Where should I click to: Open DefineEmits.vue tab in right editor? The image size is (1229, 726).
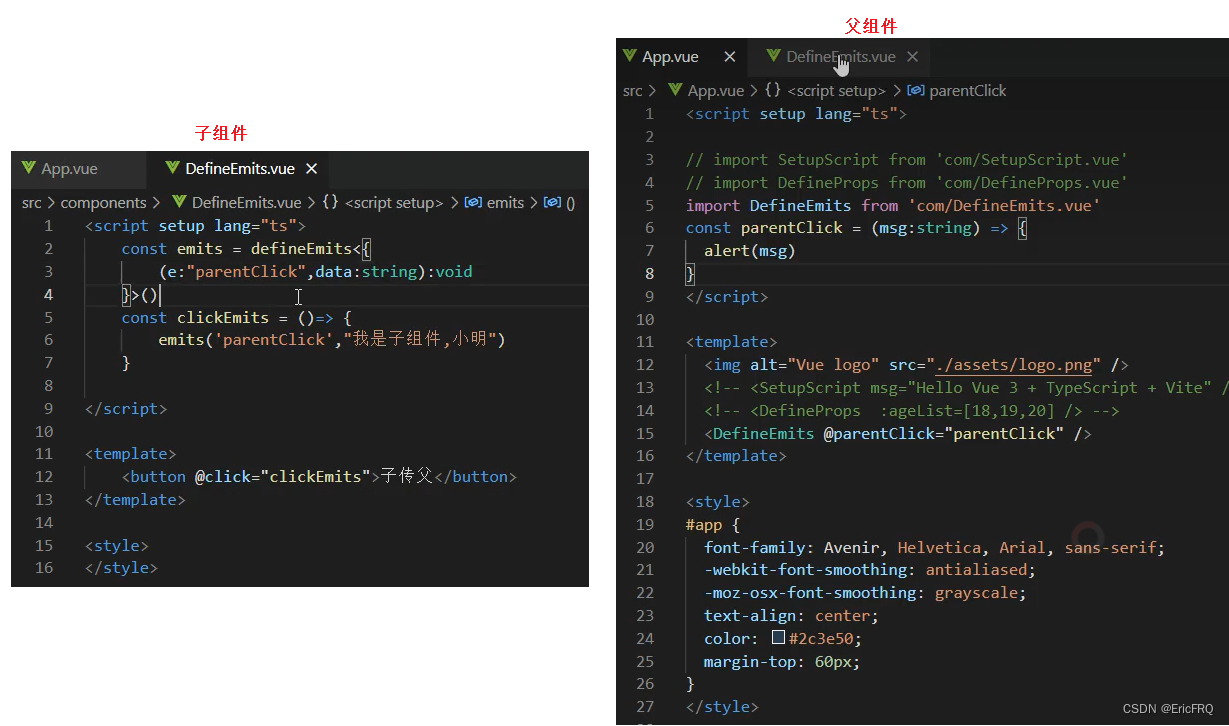(x=841, y=57)
